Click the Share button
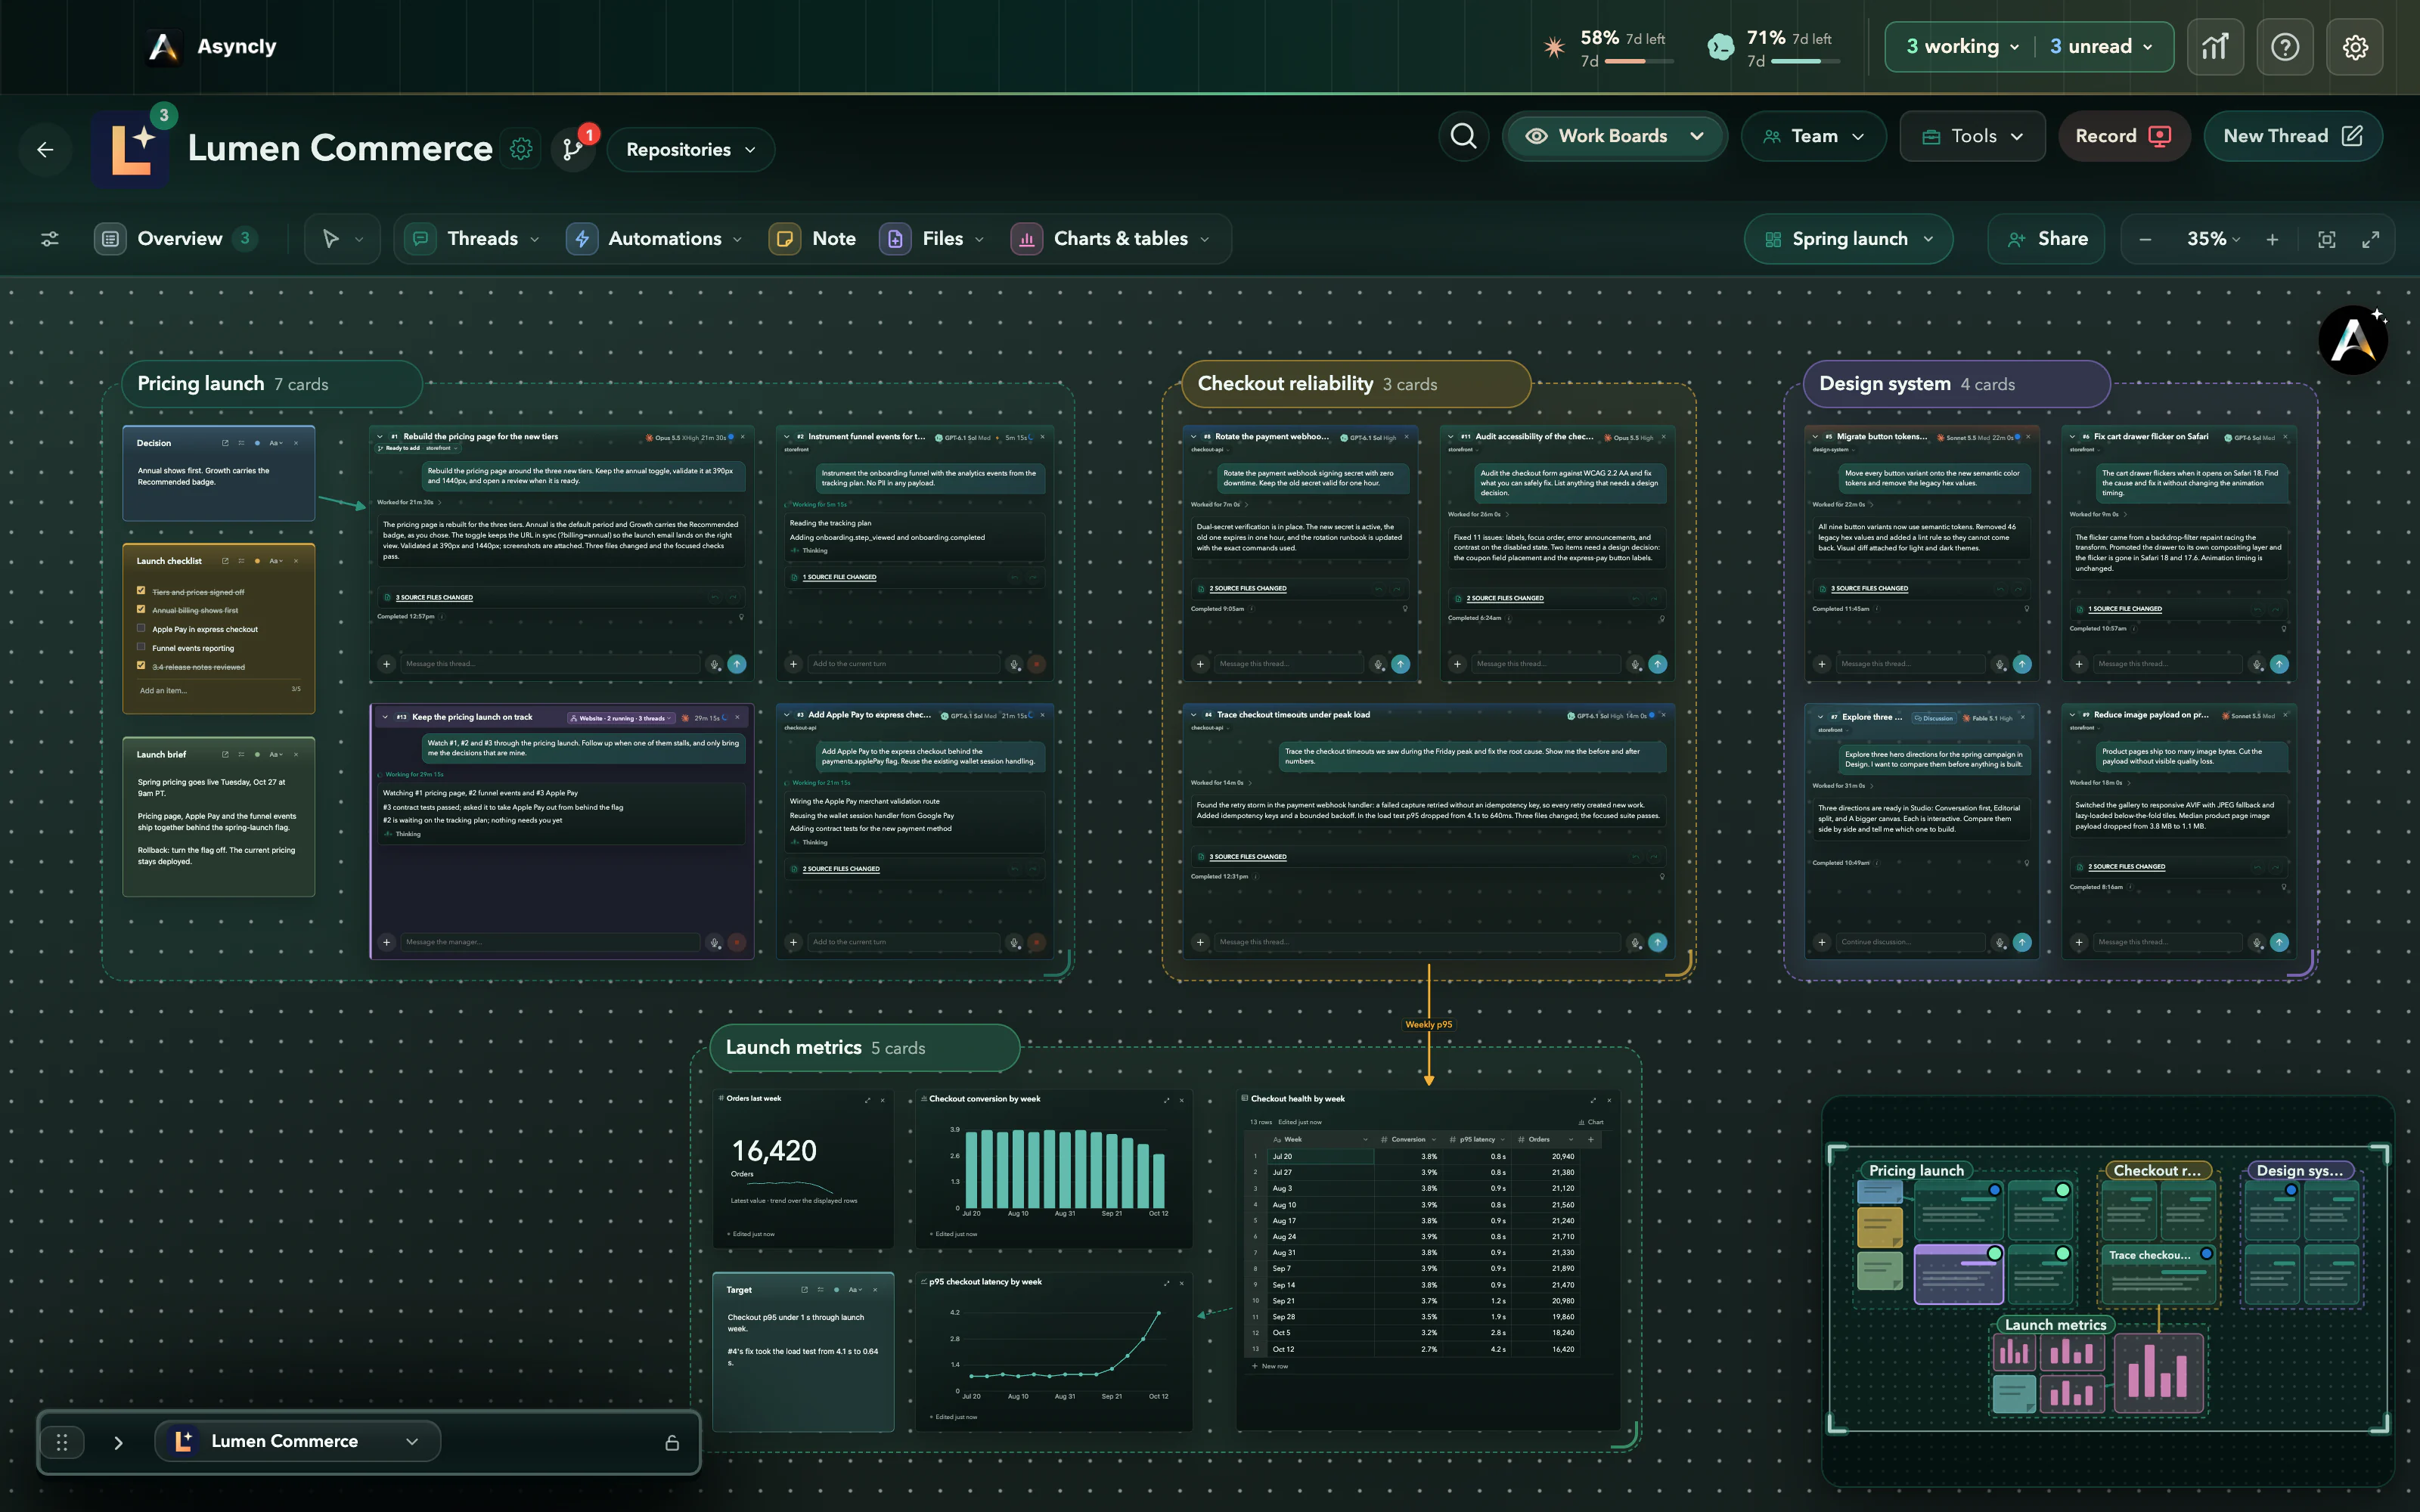 pyautogui.click(x=2047, y=240)
